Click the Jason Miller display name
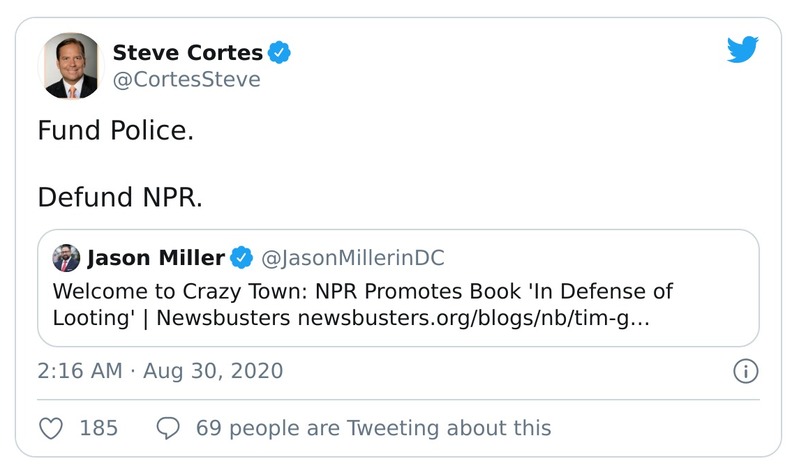 pos(156,258)
